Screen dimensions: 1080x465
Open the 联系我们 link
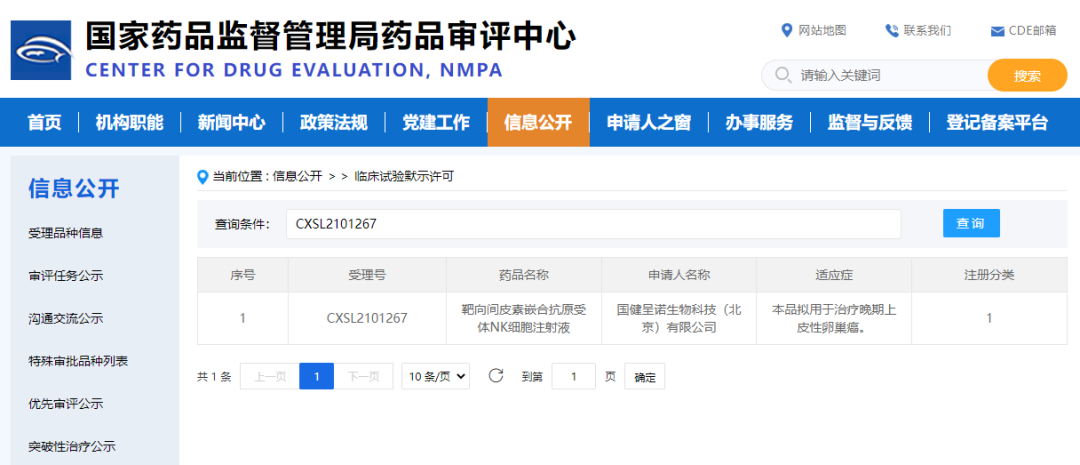927,30
